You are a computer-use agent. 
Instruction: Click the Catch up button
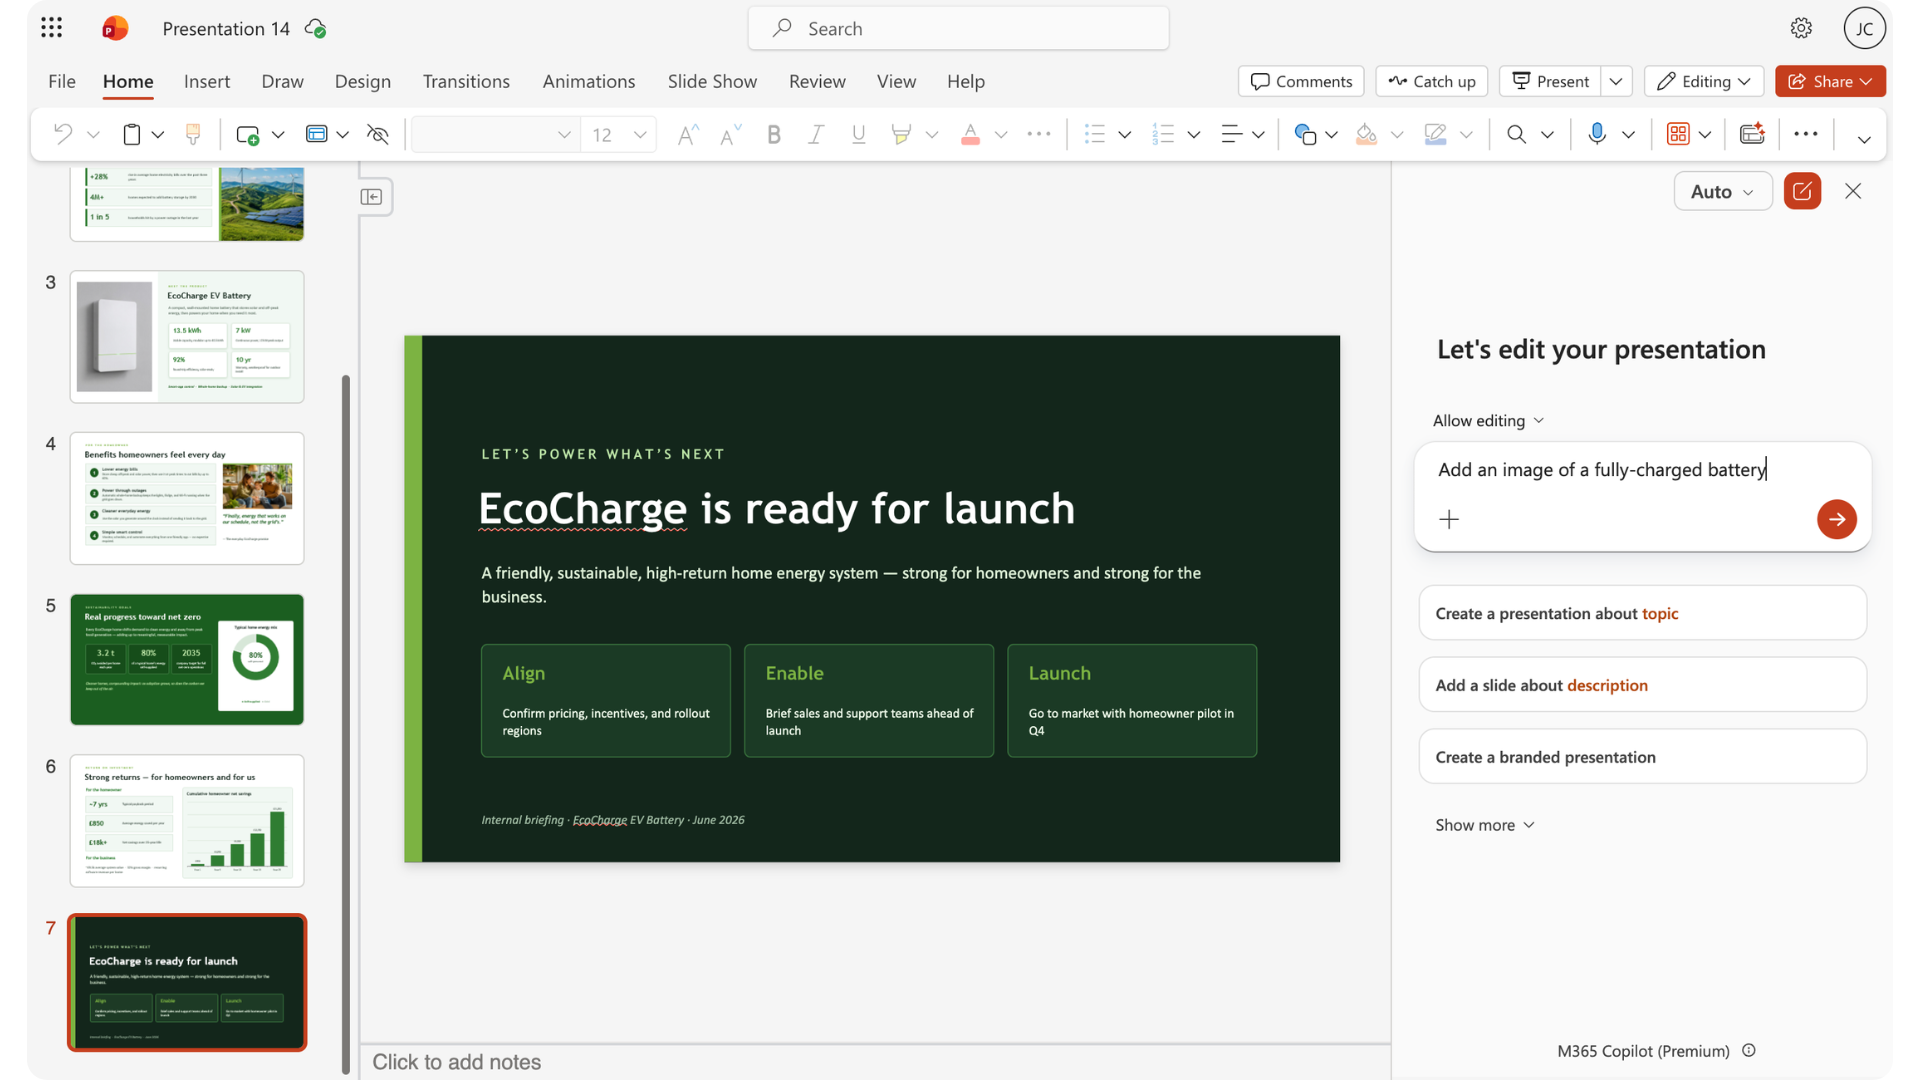[x=1432, y=81]
